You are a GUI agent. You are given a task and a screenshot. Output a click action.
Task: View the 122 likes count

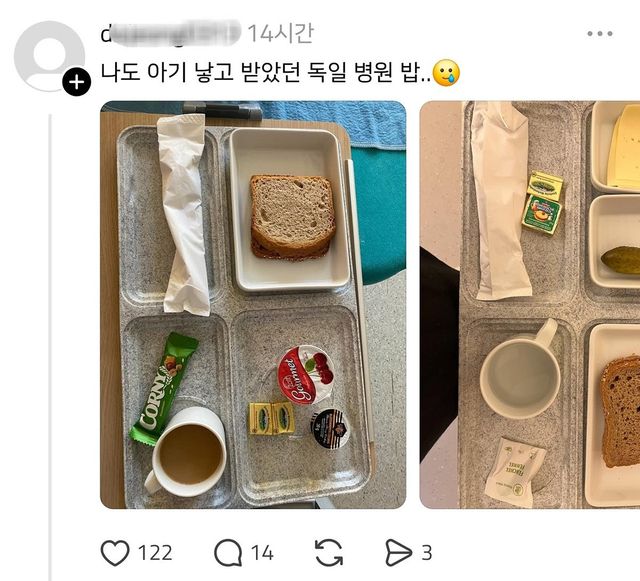click(155, 553)
